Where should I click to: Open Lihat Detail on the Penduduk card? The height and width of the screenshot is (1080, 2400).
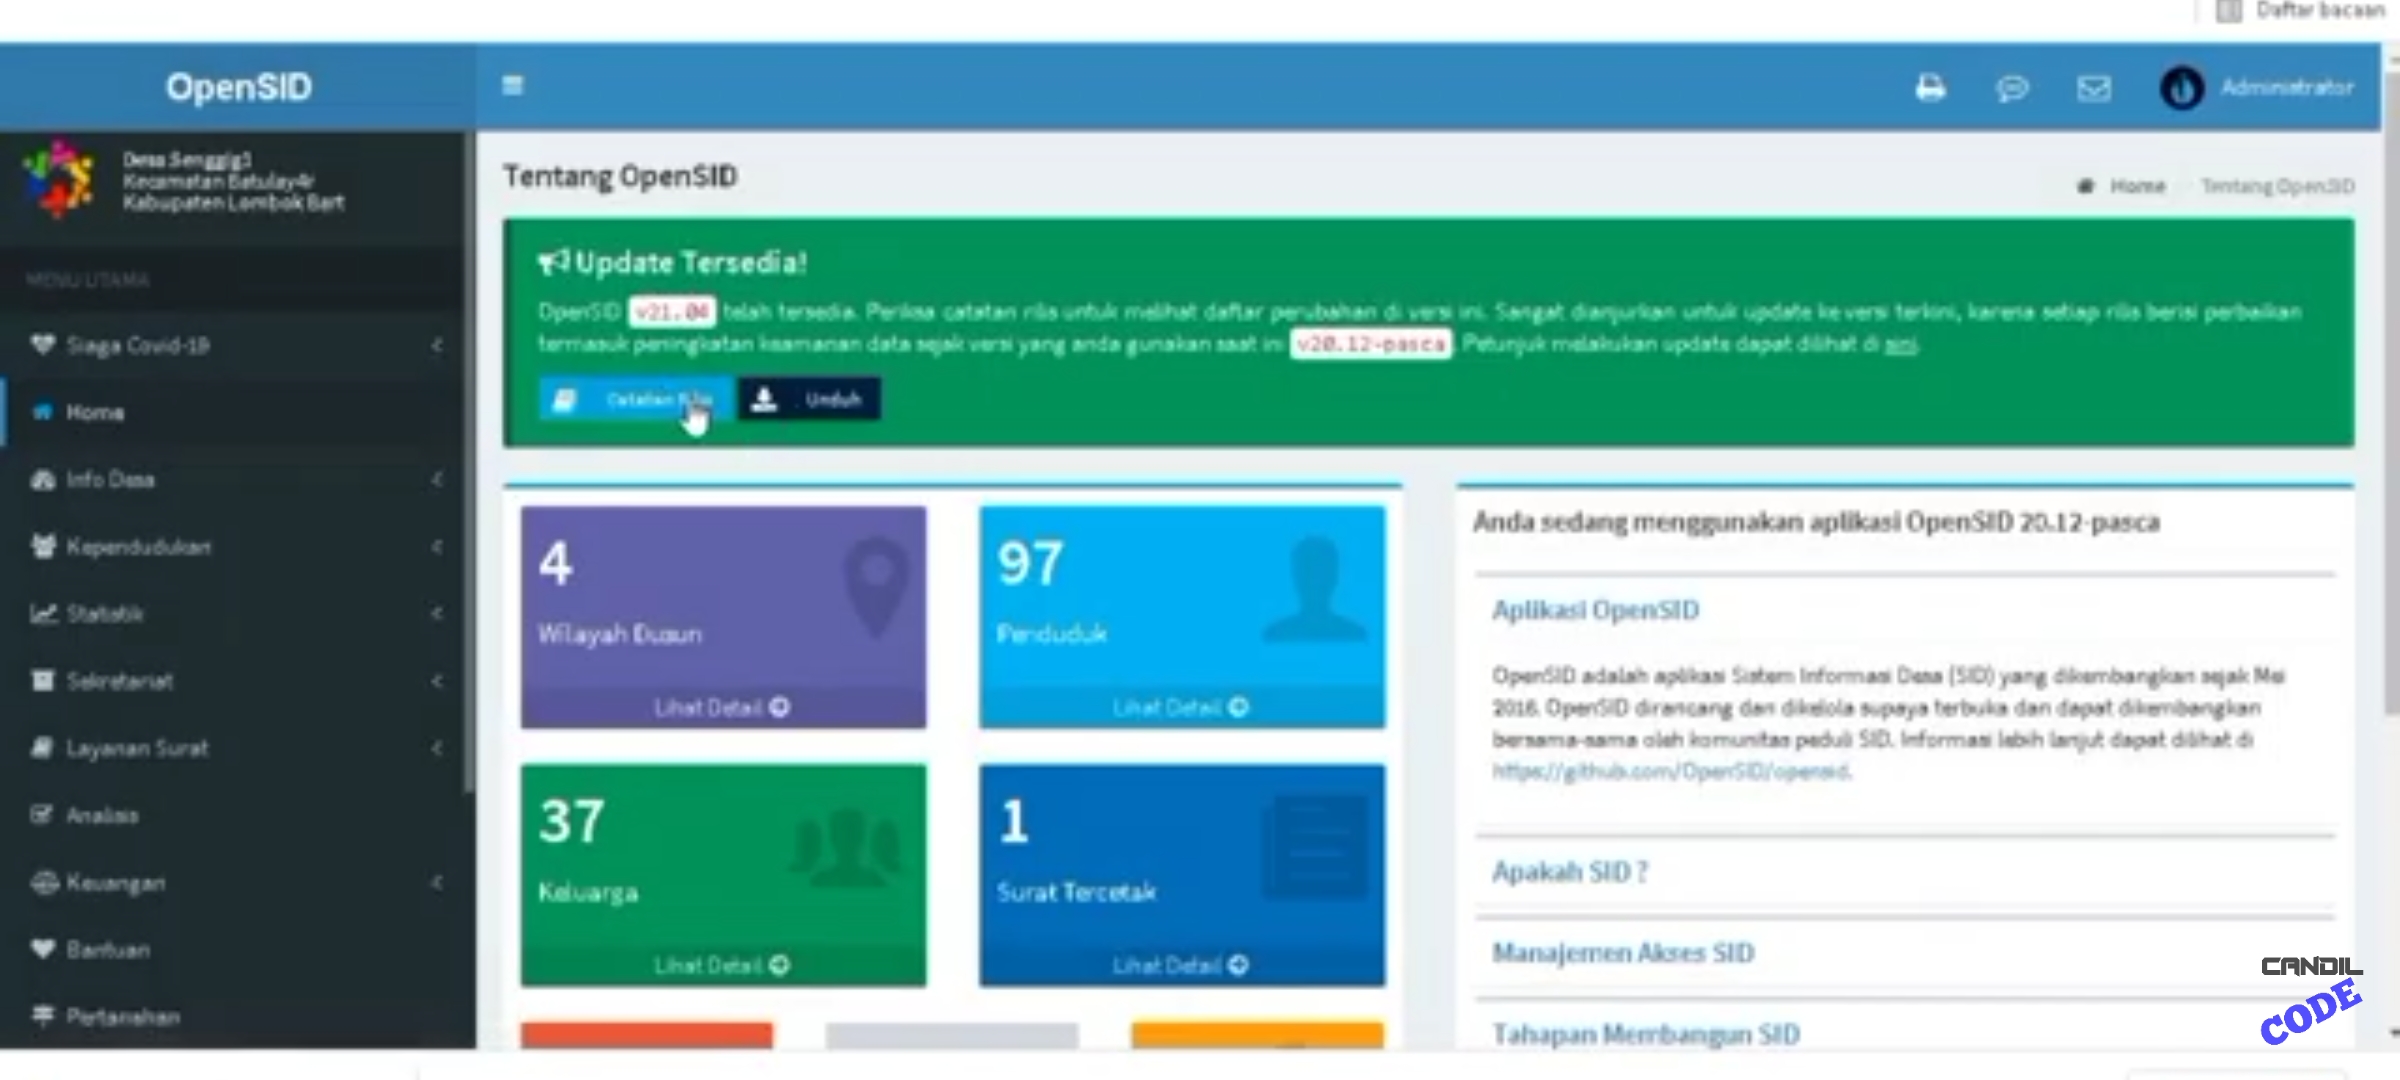1180,706
